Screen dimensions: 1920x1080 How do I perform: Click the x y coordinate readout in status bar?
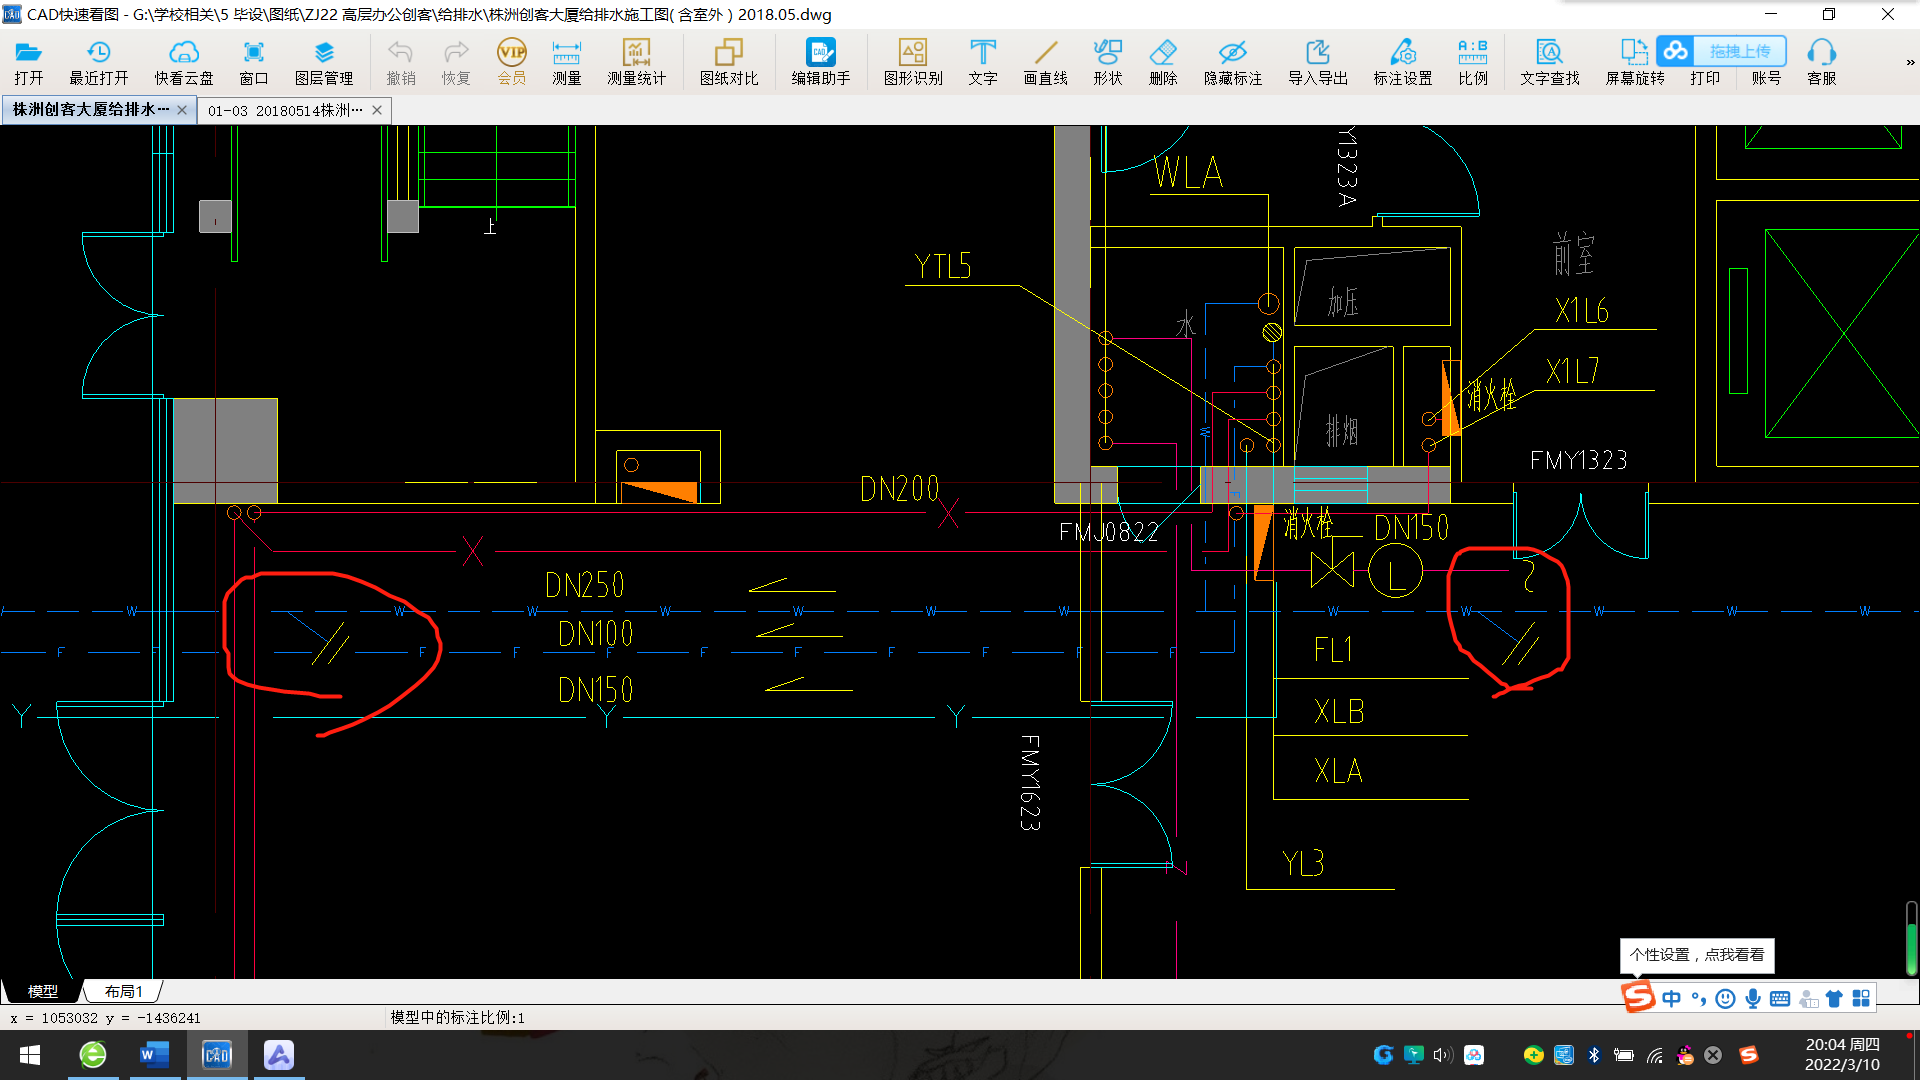point(105,1018)
